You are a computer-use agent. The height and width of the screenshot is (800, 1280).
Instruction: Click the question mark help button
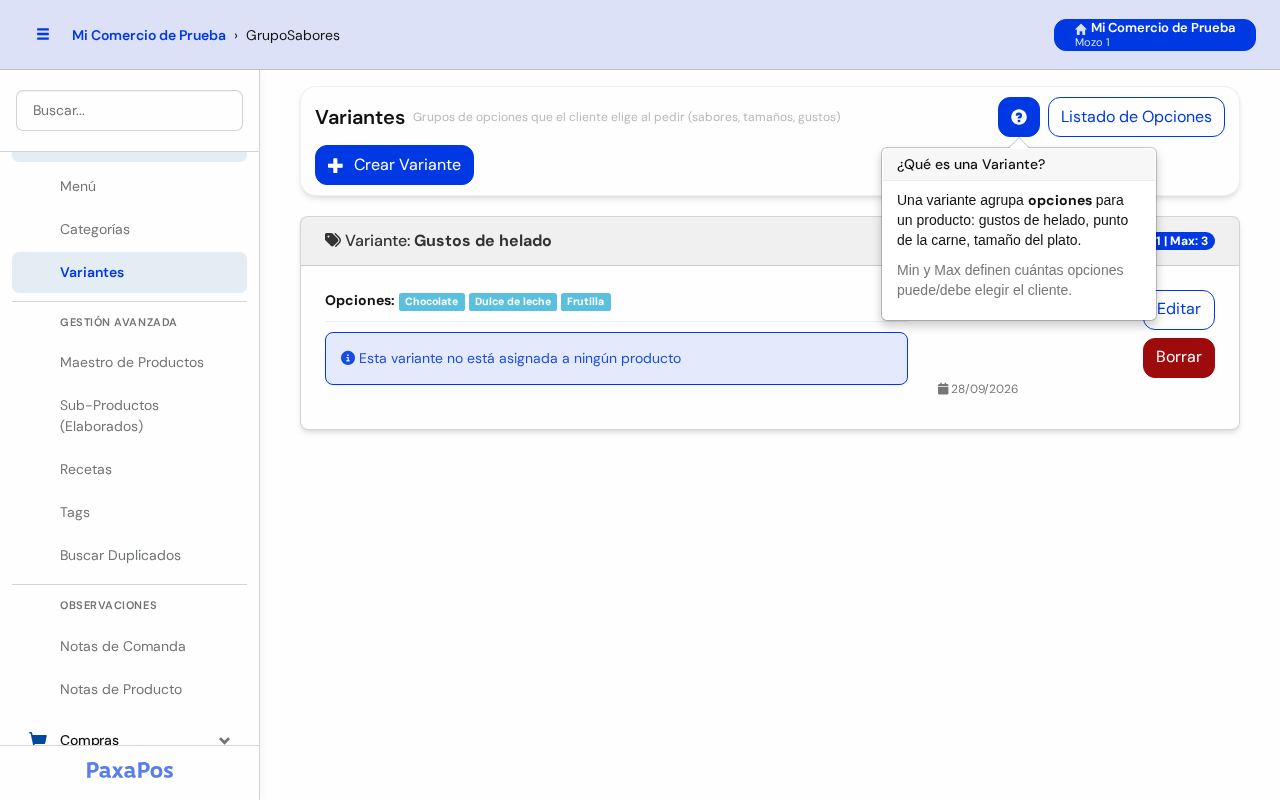click(1019, 117)
